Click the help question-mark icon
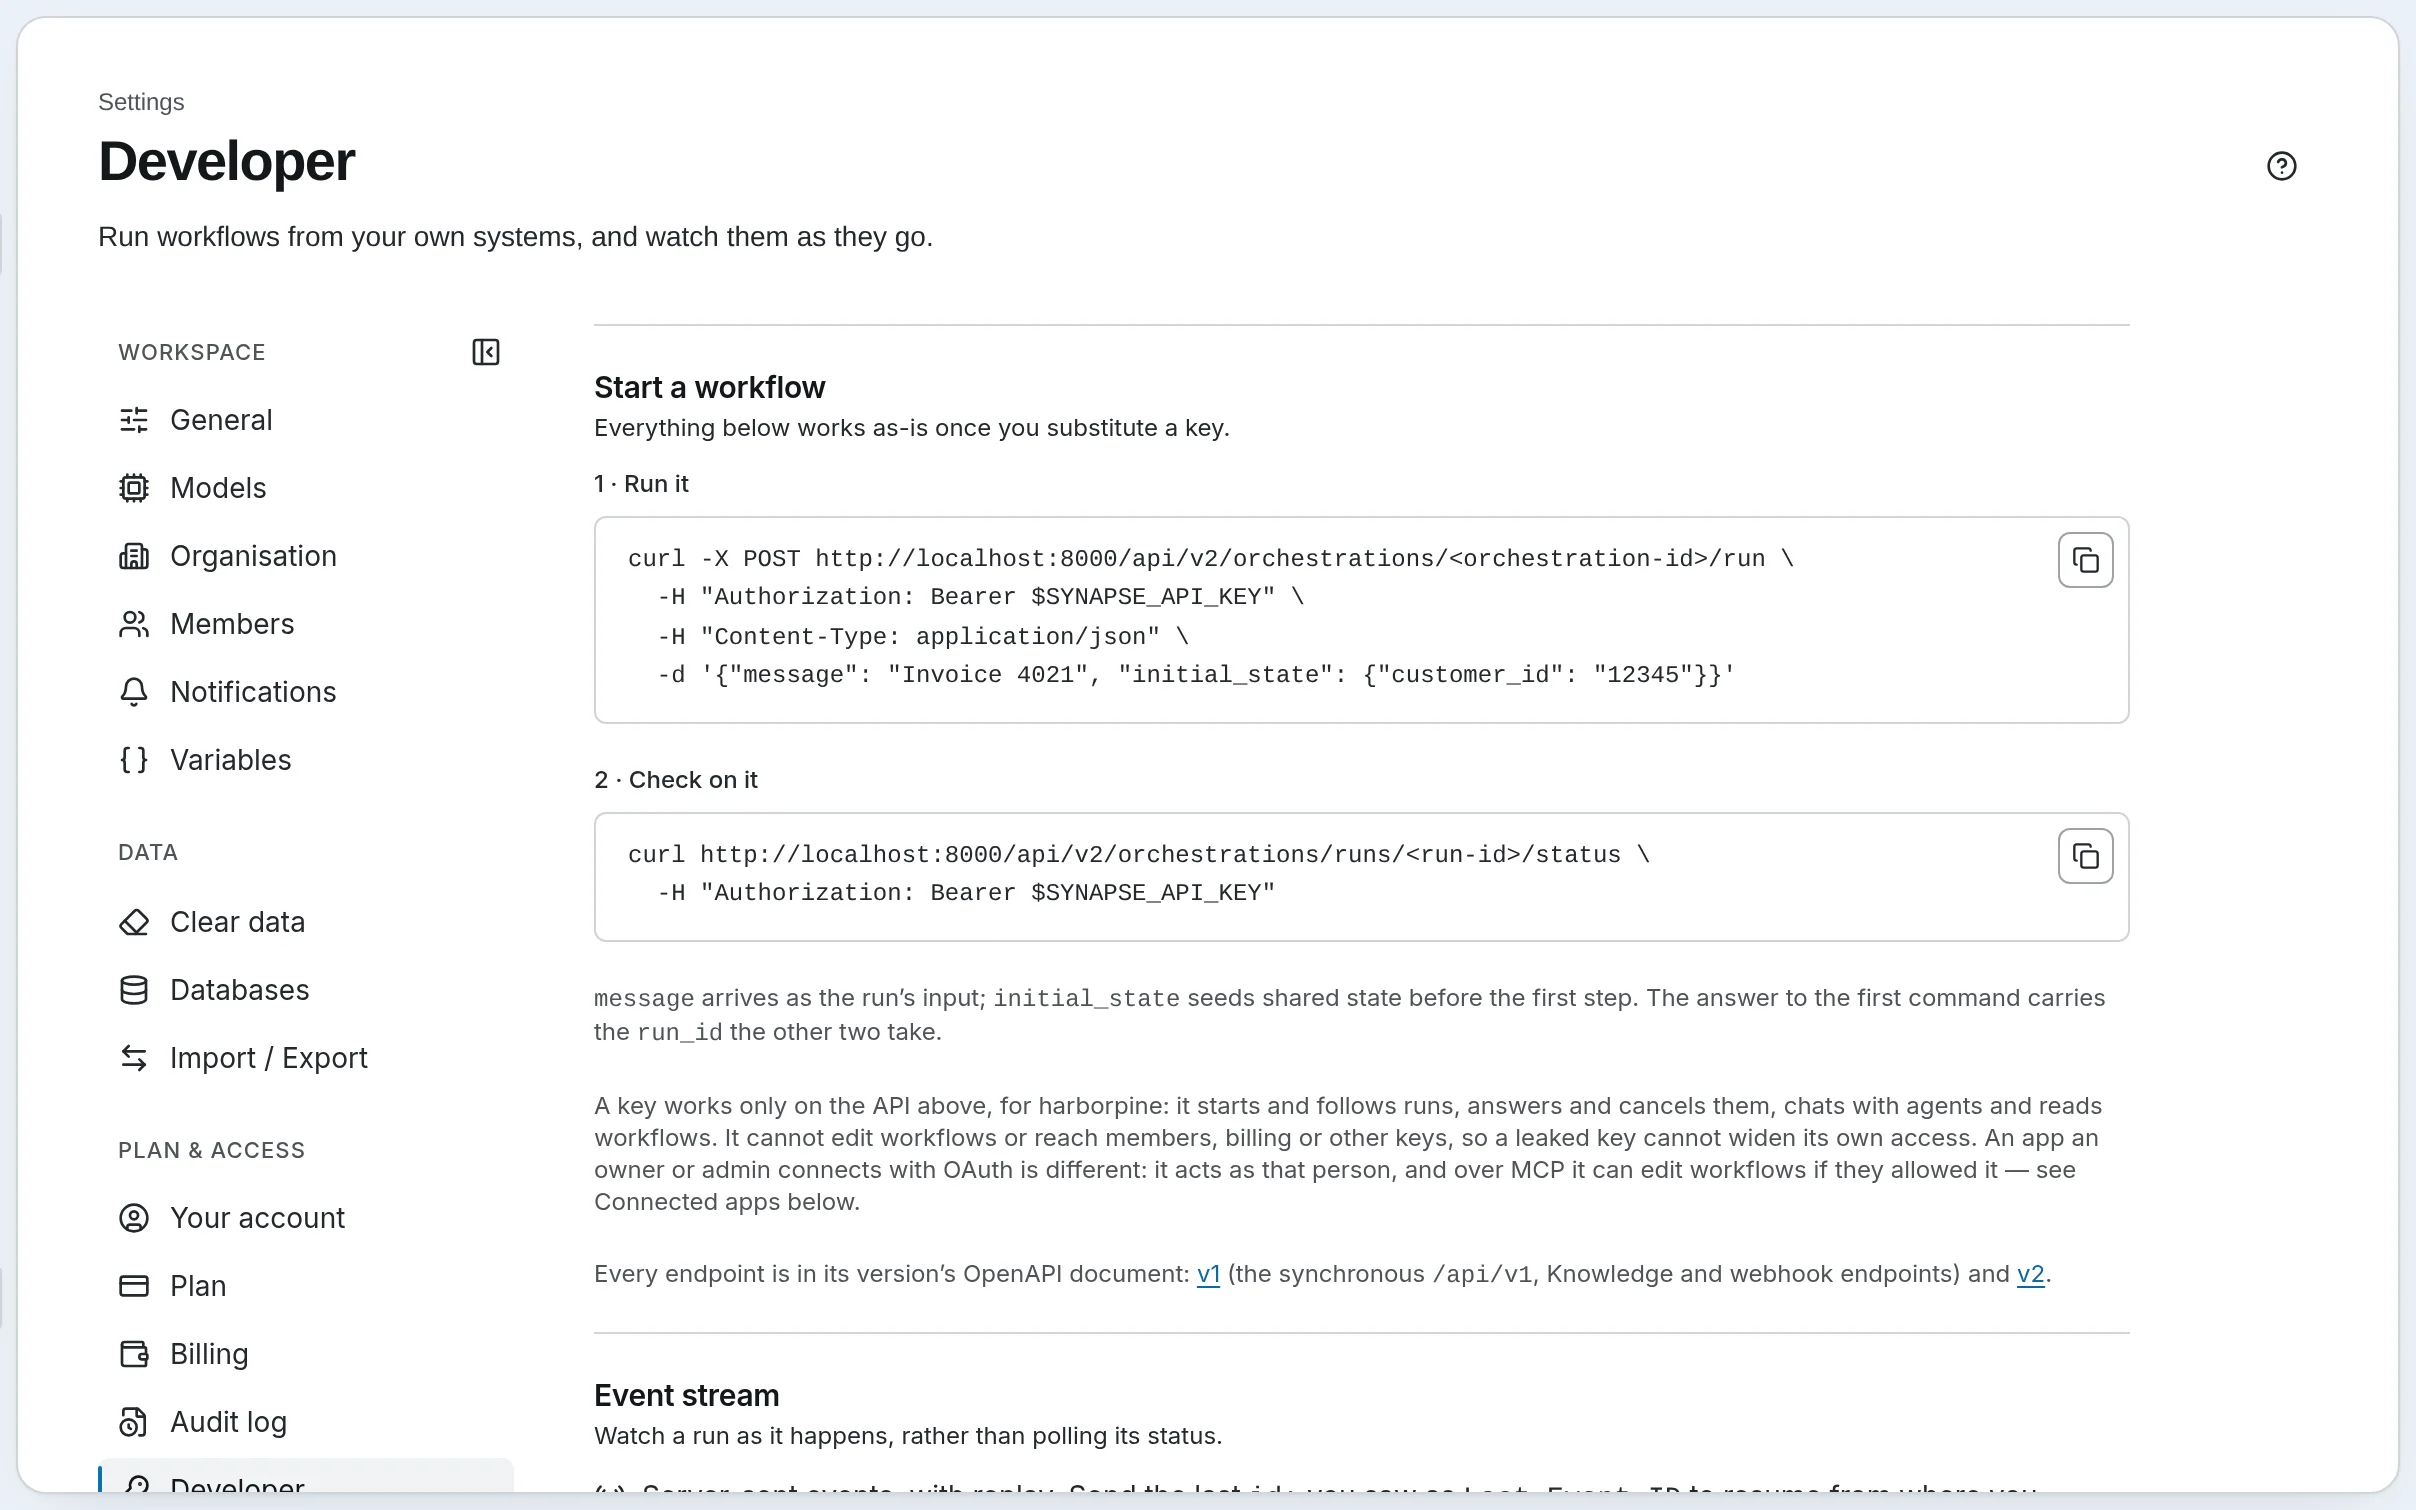The image size is (2416, 1510). 2281,166
